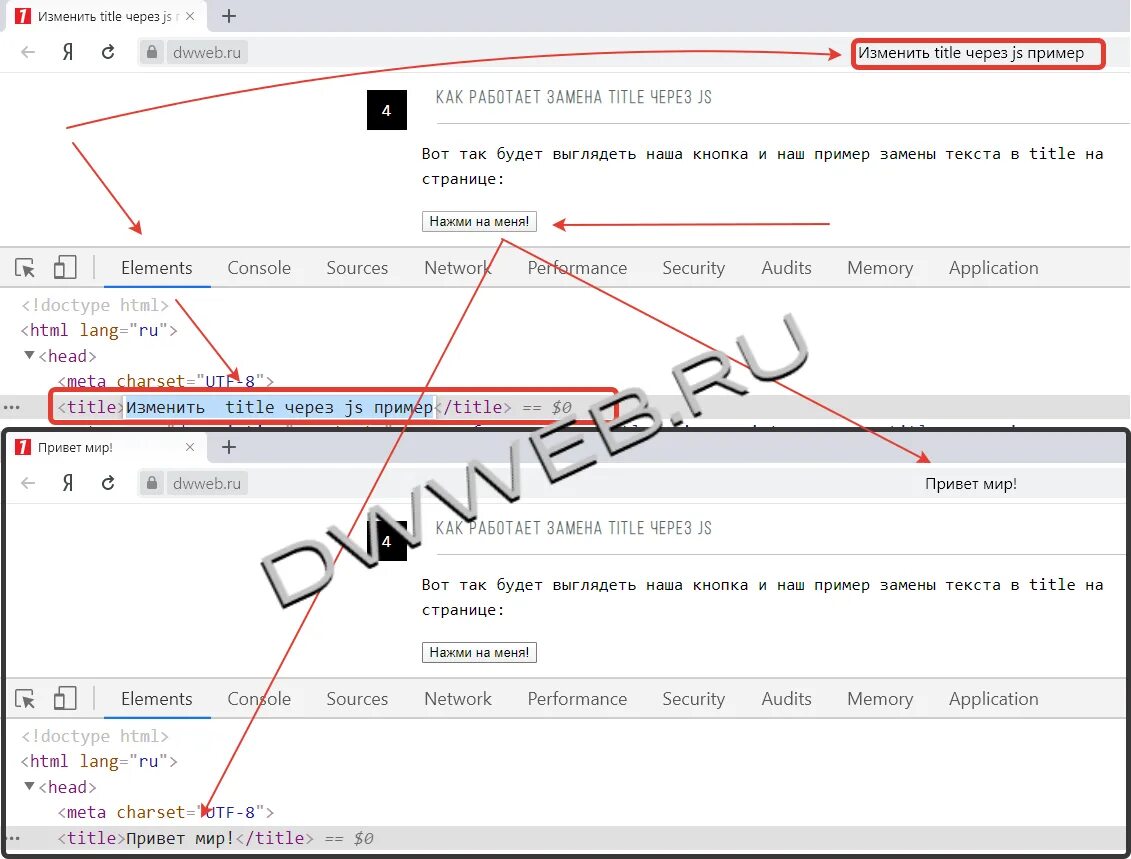Open Performance tab in lower DevTools

tap(577, 699)
